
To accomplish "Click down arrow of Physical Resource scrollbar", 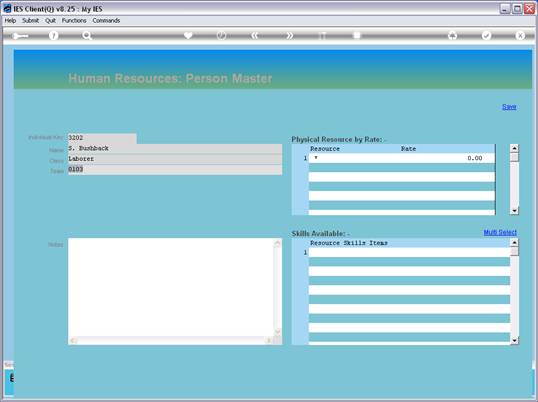I will [514, 210].
